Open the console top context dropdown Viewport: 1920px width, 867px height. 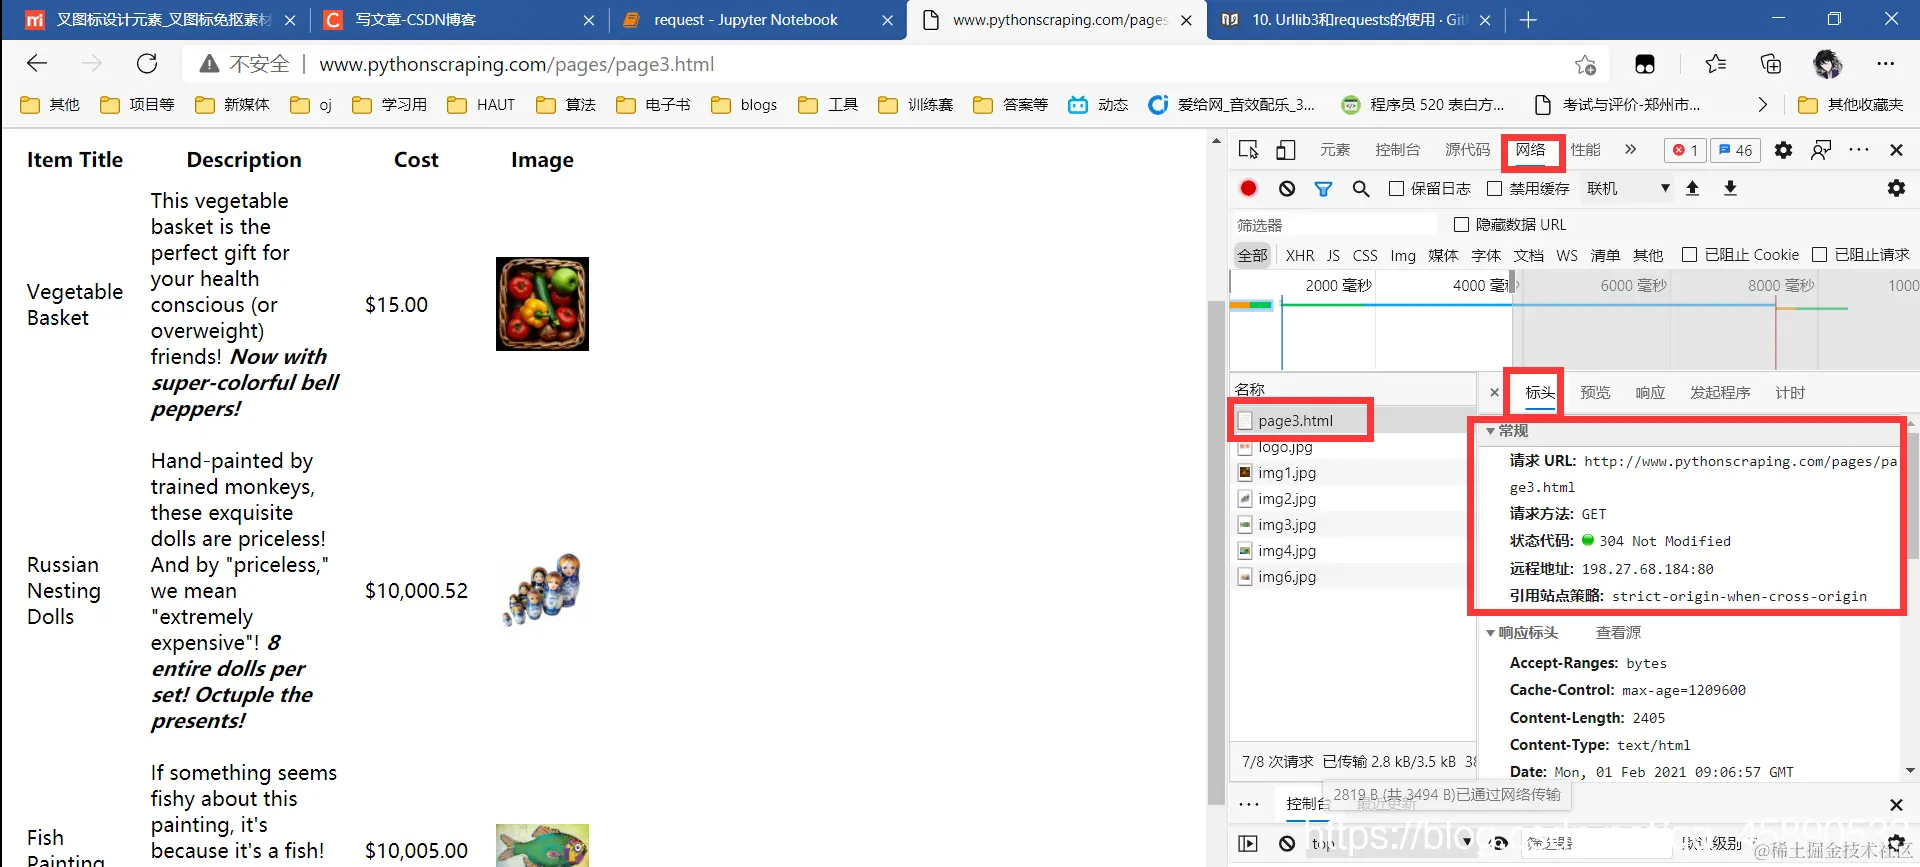click(x=1390, y=843)
